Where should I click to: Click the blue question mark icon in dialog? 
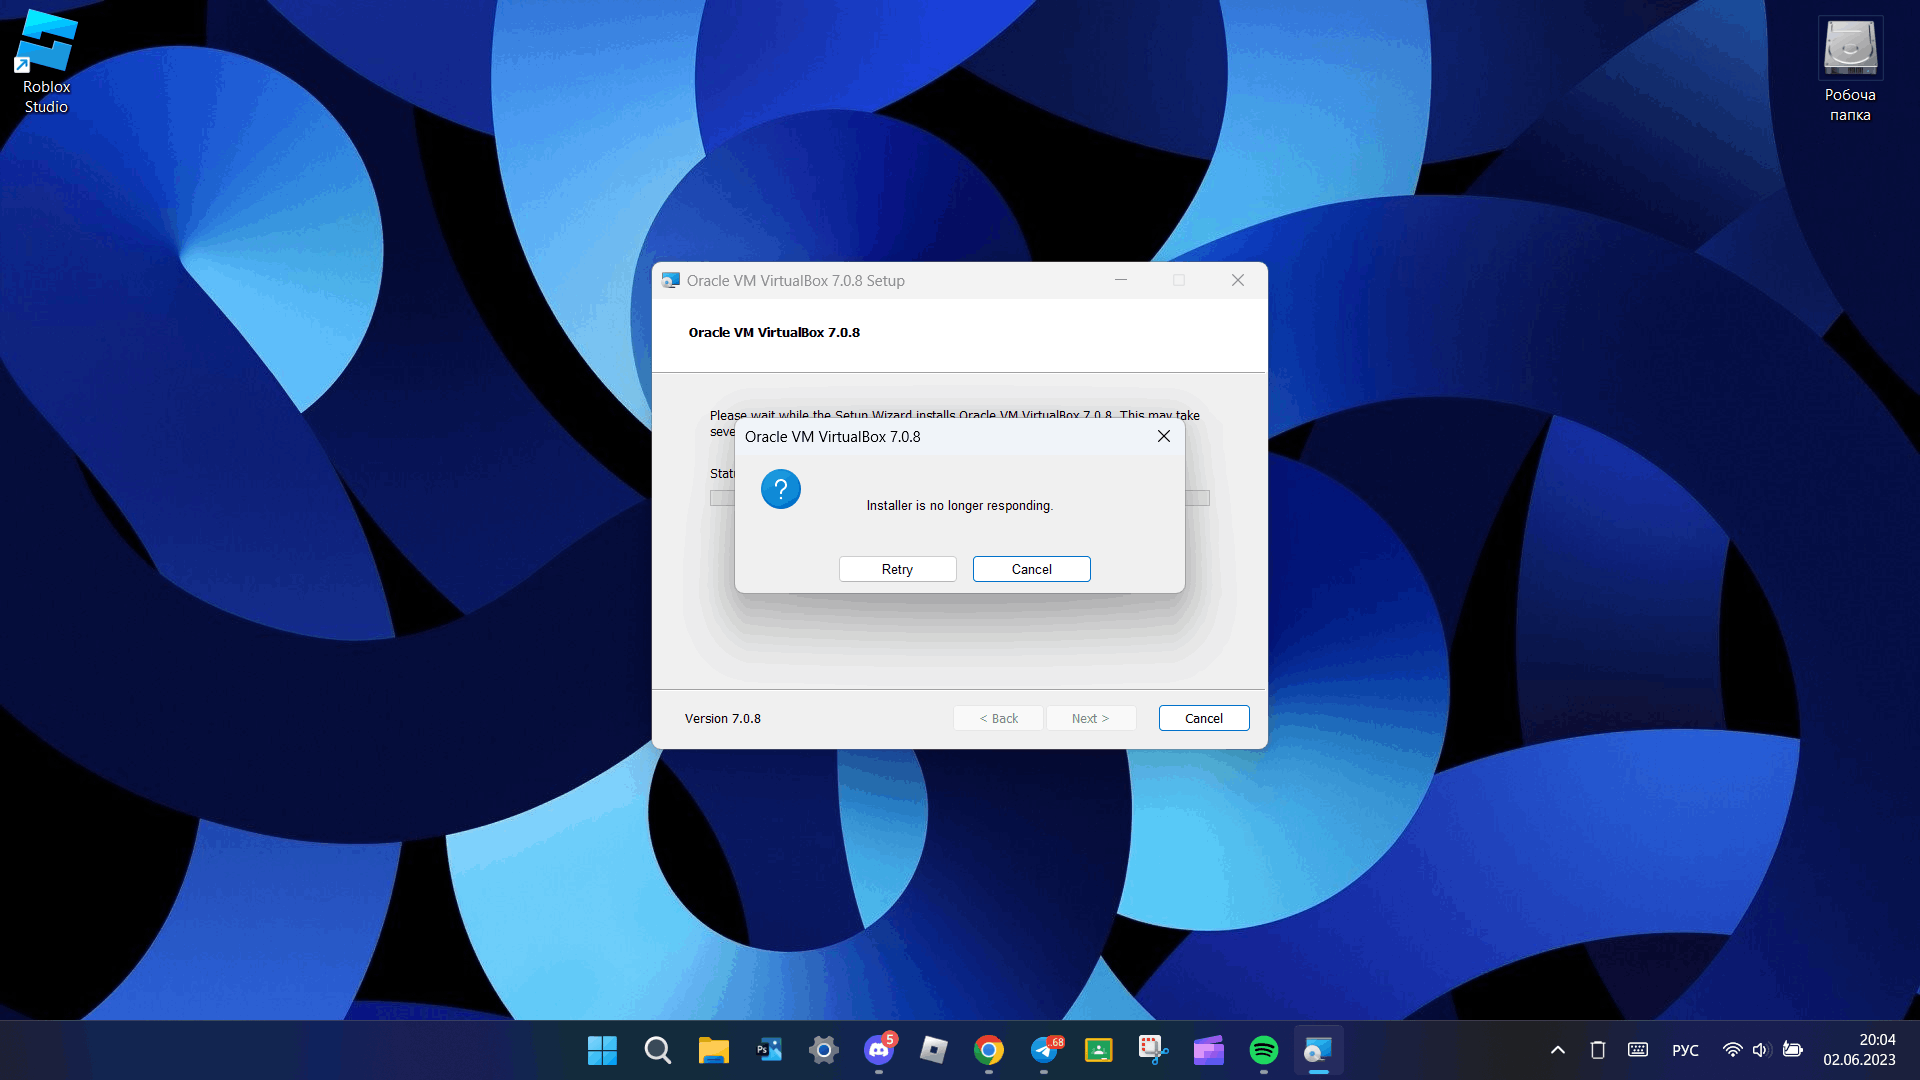click(x=781, y=489)
